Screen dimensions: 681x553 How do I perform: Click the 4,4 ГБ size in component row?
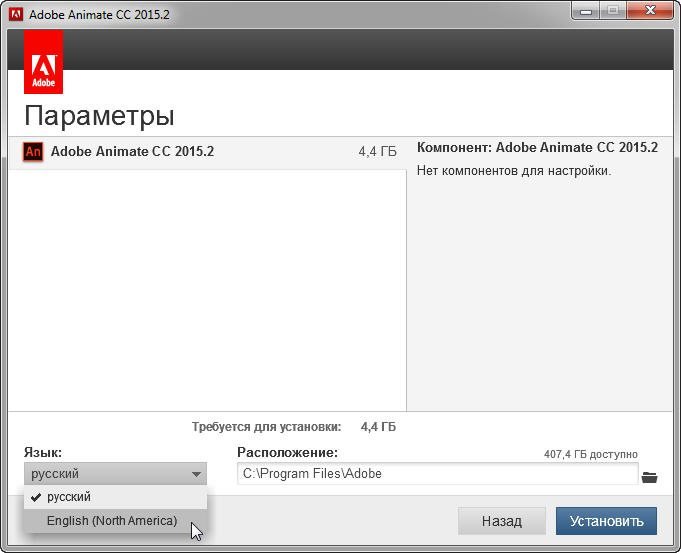[377, 152]
